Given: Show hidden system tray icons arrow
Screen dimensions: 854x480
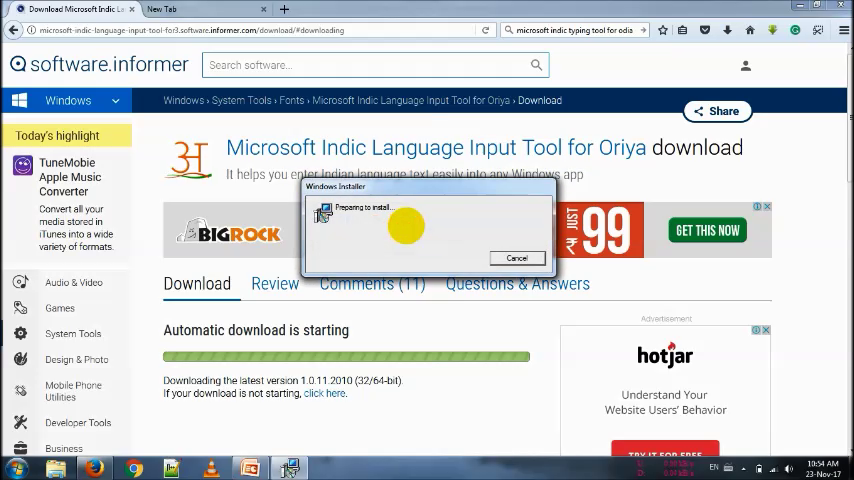Looking at the screenshot, I should click(x=743, y=469).
